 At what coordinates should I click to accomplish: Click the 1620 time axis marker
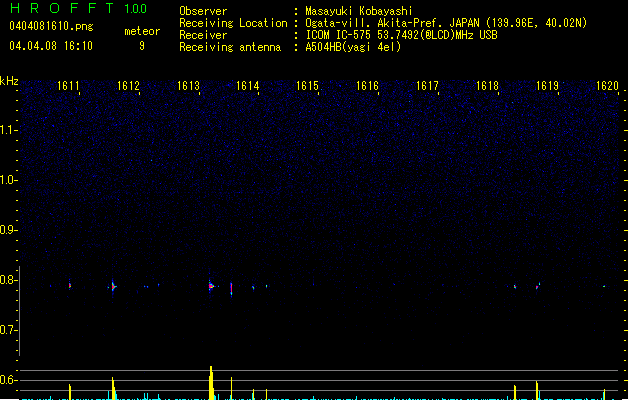[x=607, y=86]
